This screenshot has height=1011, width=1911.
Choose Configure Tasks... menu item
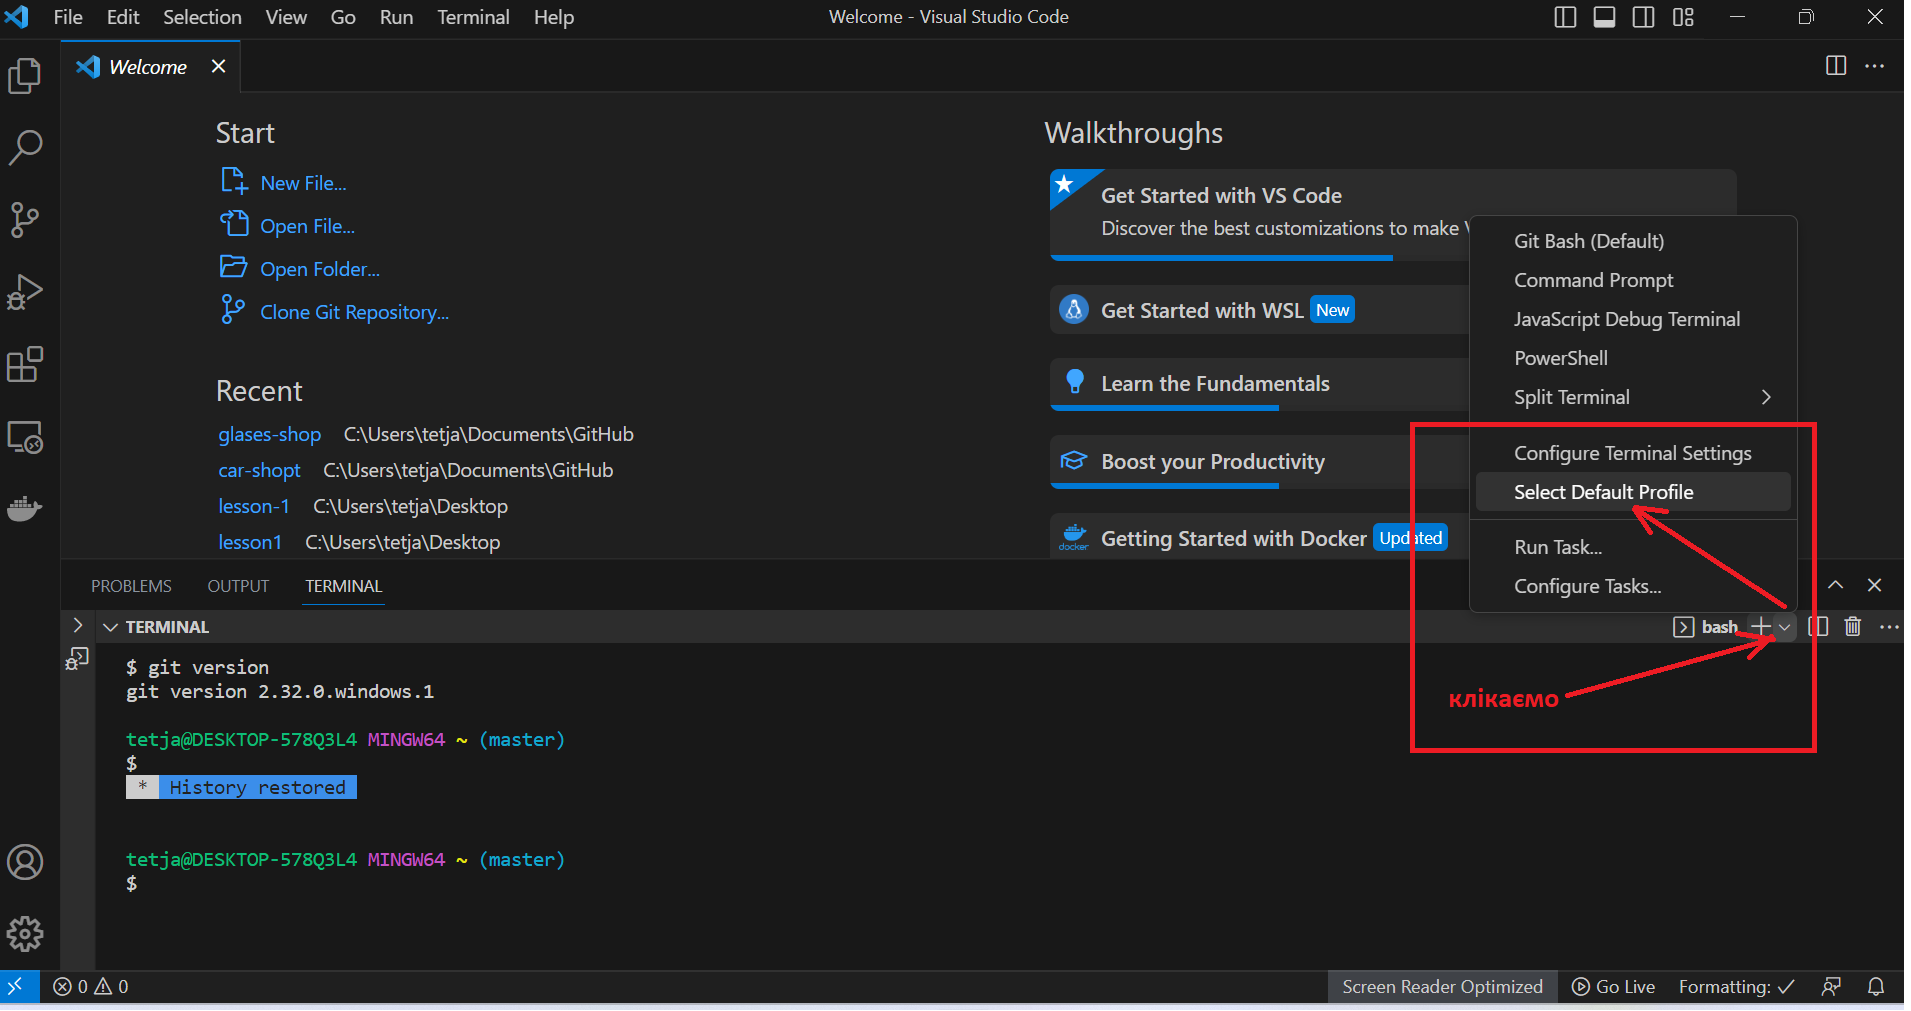[1633, 586]
